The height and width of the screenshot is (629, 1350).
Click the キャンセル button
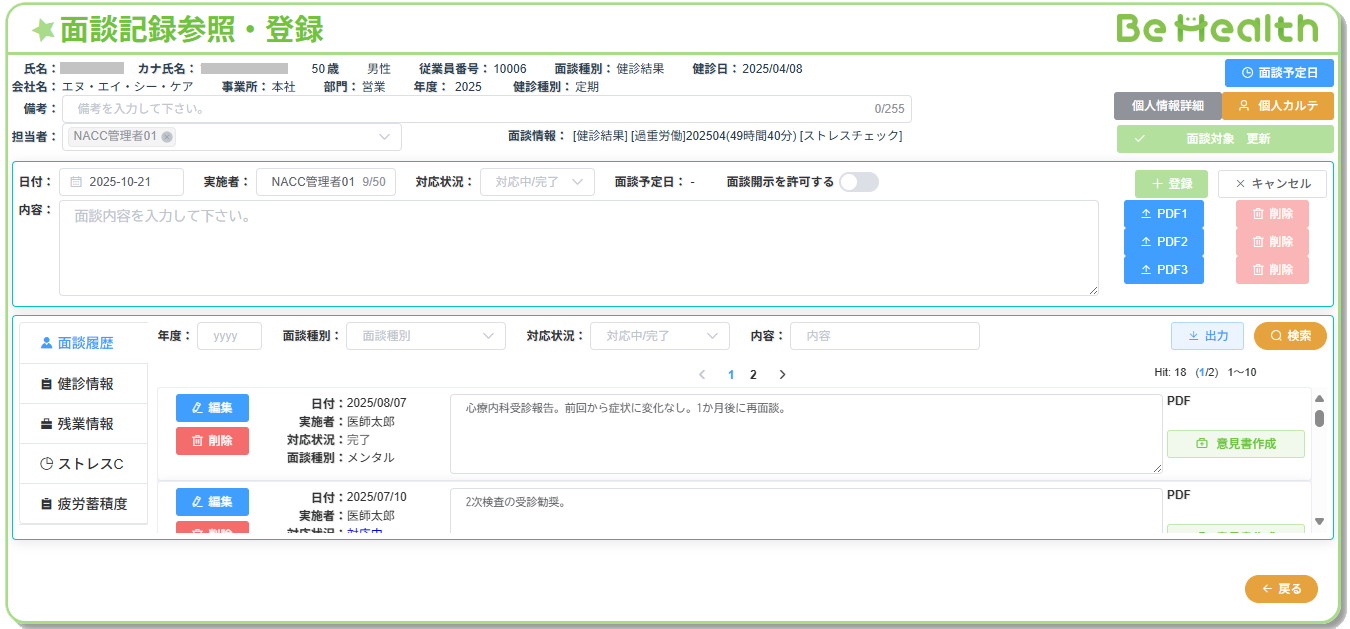tap(1271, 184)
